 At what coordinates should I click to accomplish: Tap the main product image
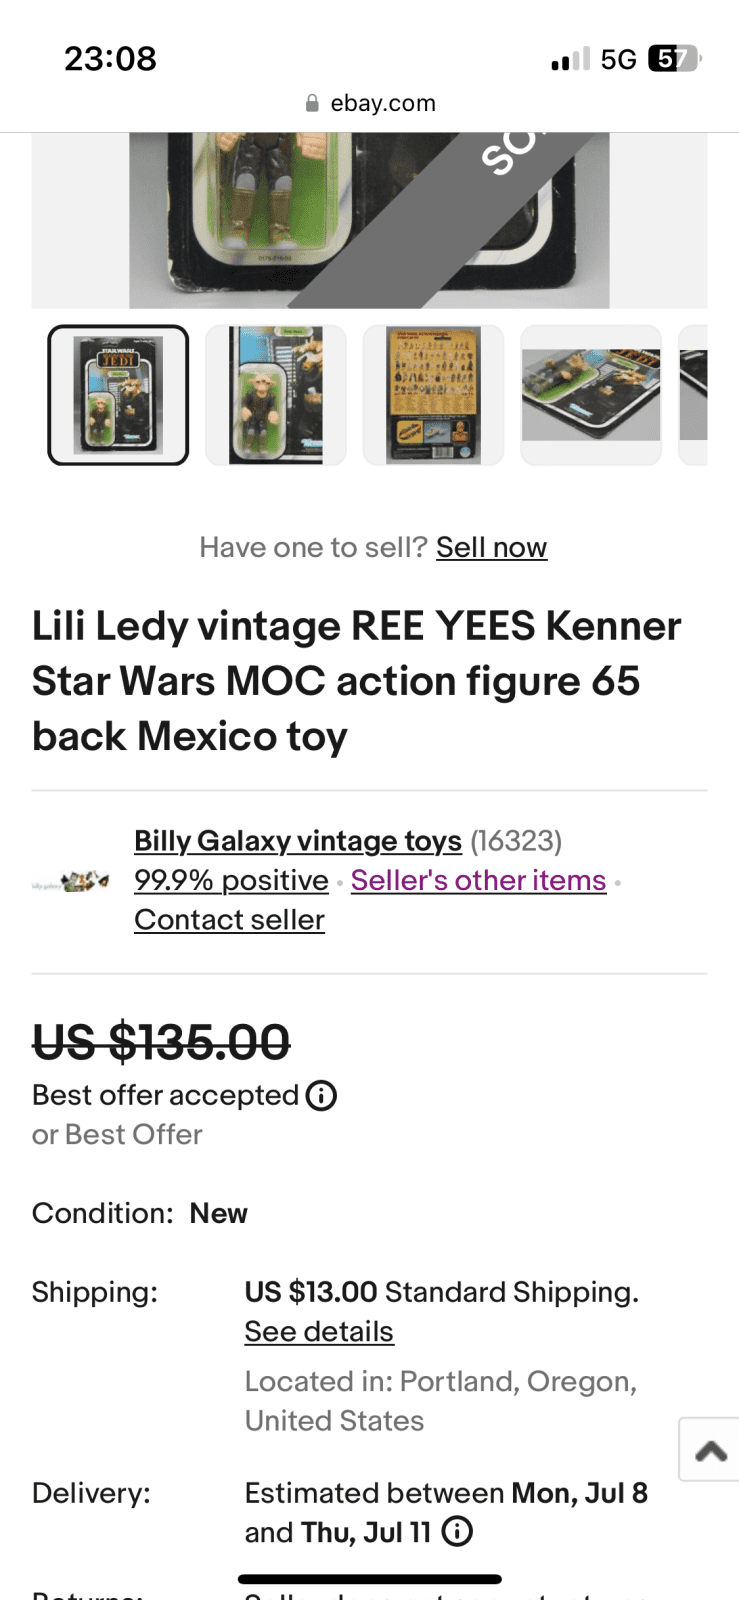[369, 220]
